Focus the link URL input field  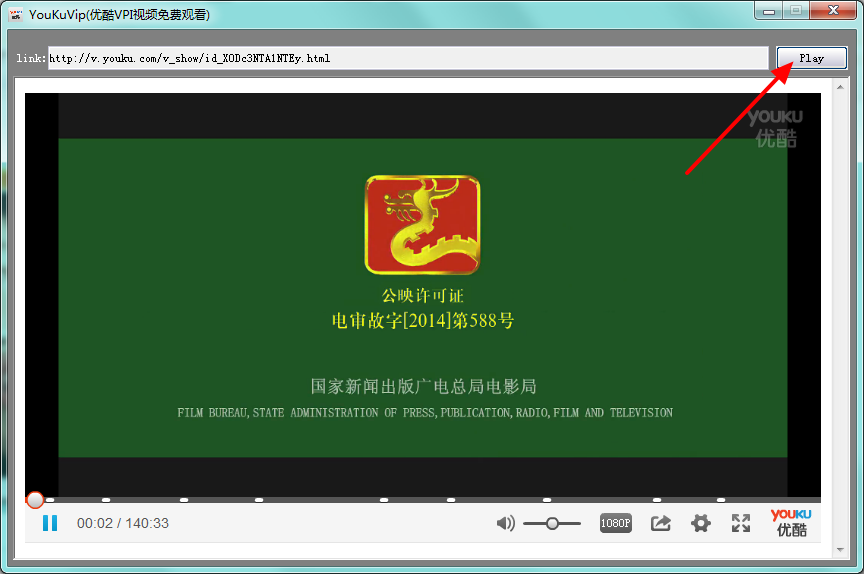[408, 58]
